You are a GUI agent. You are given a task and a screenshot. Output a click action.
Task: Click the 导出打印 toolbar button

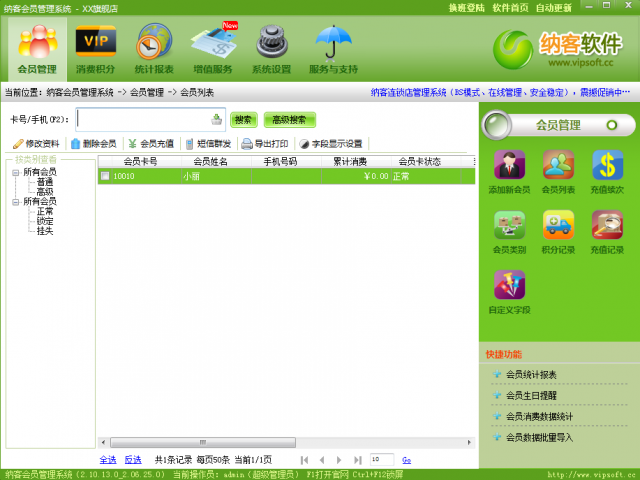coord(265,144)
